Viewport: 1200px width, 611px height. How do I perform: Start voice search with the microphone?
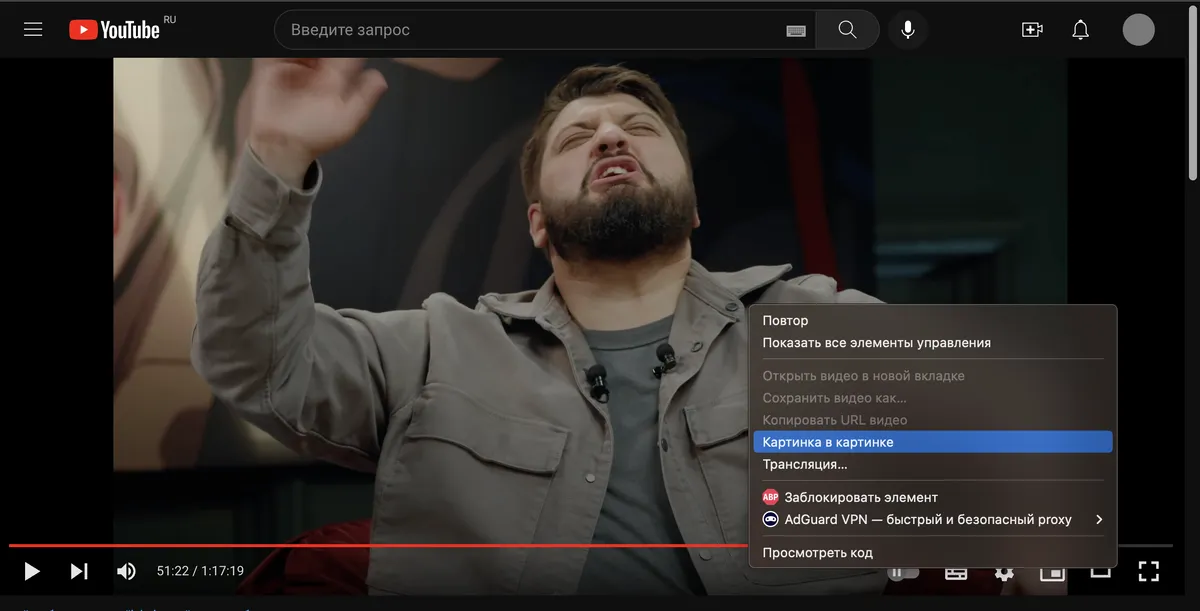(x=908, y=30)
